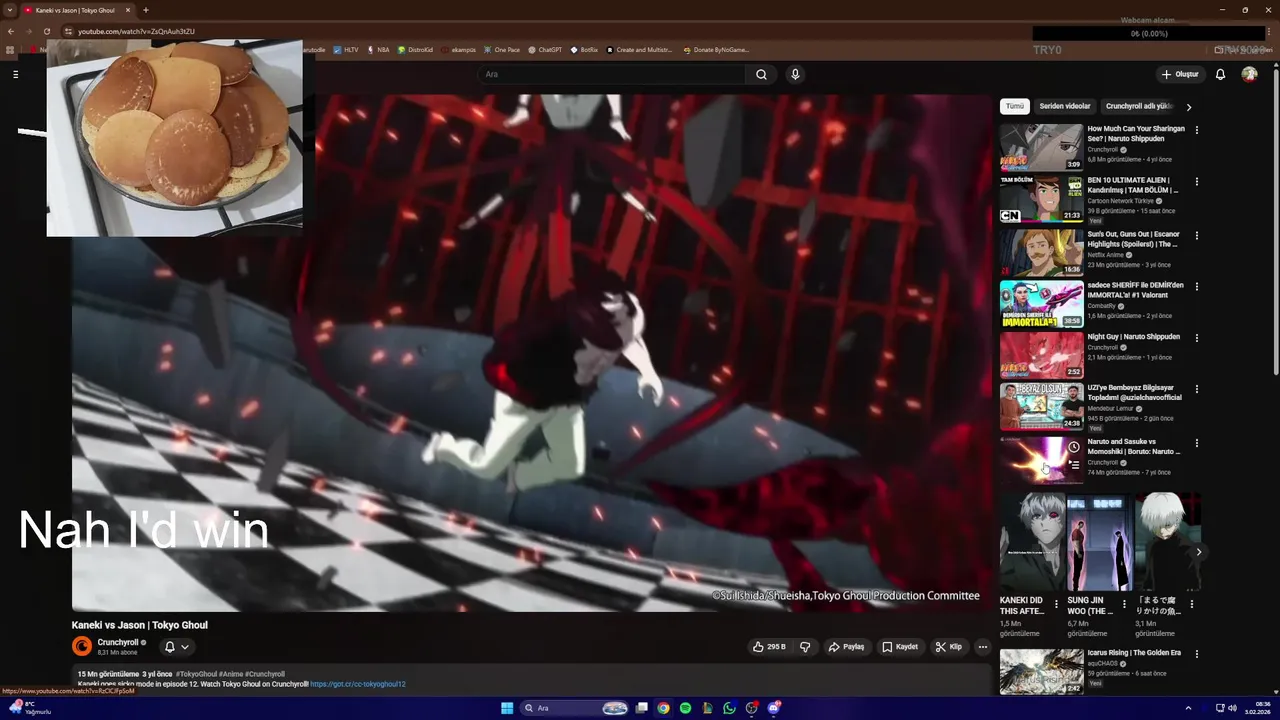Select the Seriden videolar filter chip
The height and width of the screenshot is (720, 1280).
pyautogui.click(x=1065, y=106)
